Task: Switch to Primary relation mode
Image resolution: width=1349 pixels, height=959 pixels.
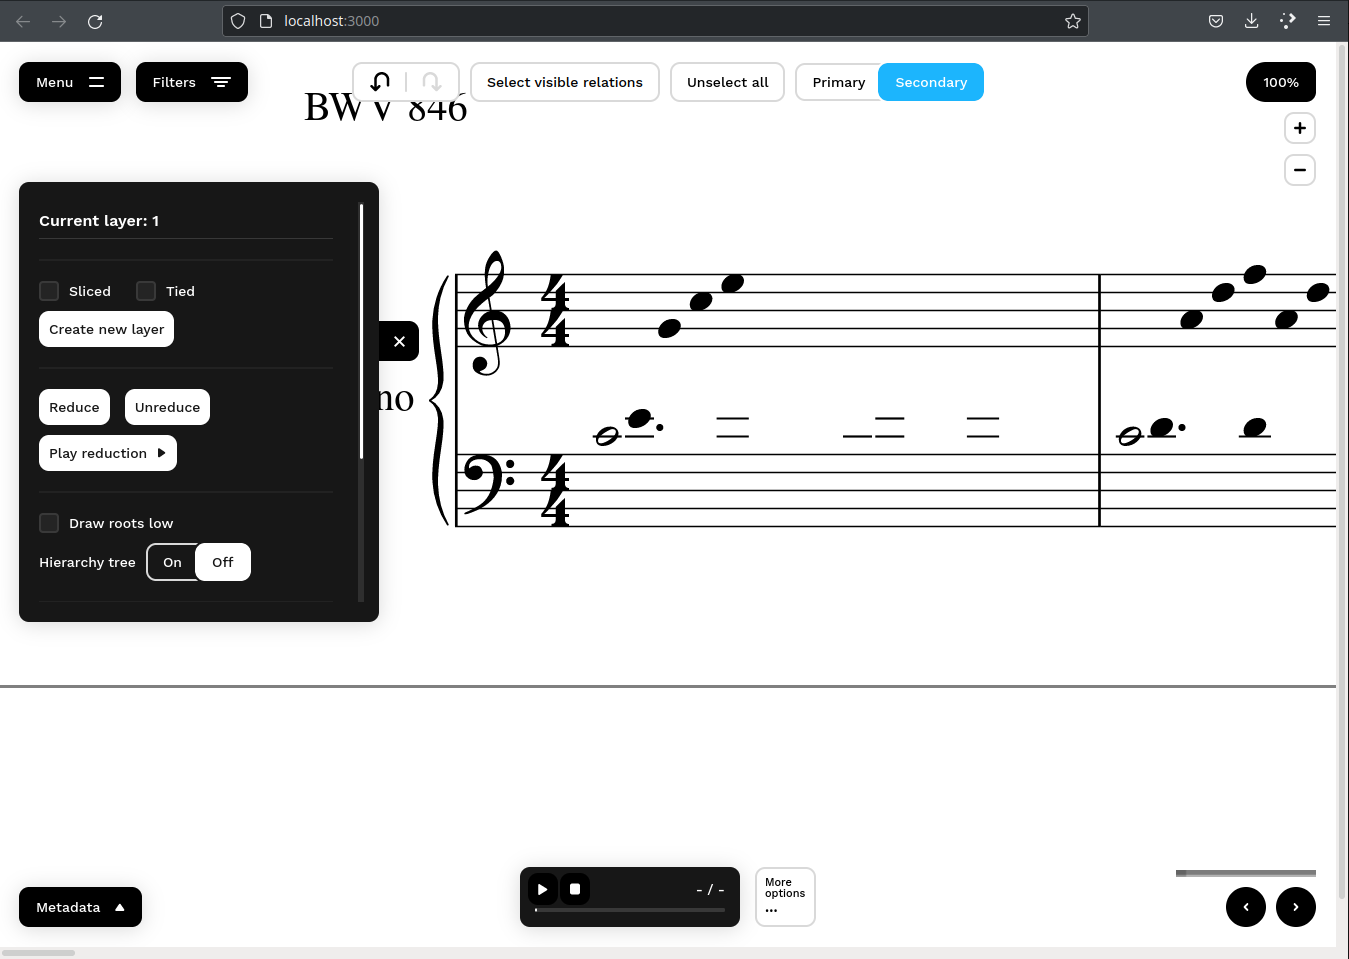Action: pos(838,82)
